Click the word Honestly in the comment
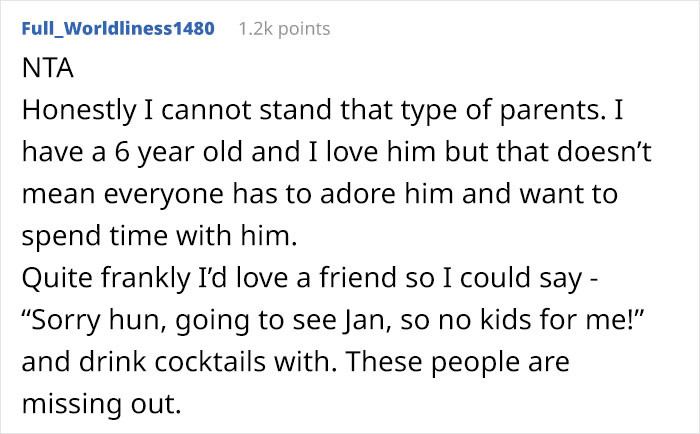The width and height of the screenshot is (700, 434). (79, 110)
